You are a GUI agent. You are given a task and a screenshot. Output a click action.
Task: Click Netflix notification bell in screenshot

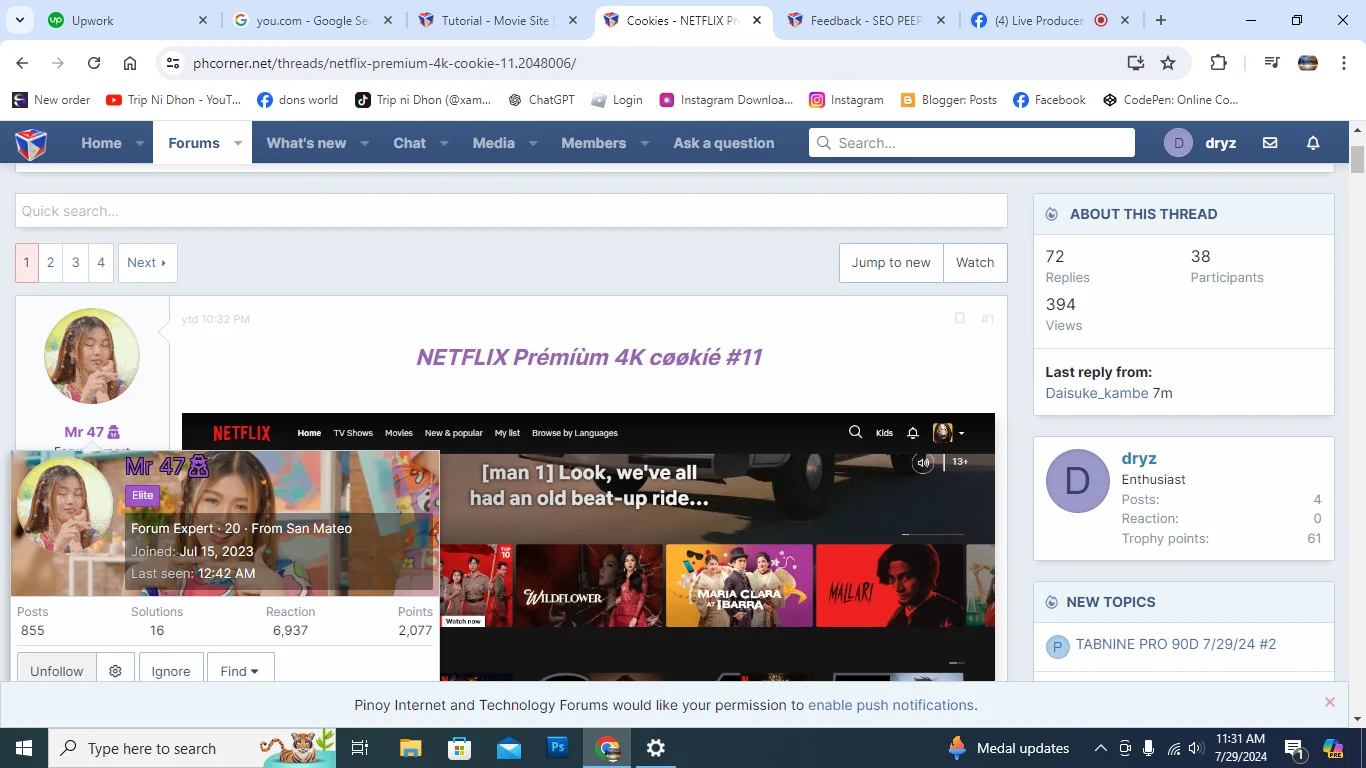point(912,433)
